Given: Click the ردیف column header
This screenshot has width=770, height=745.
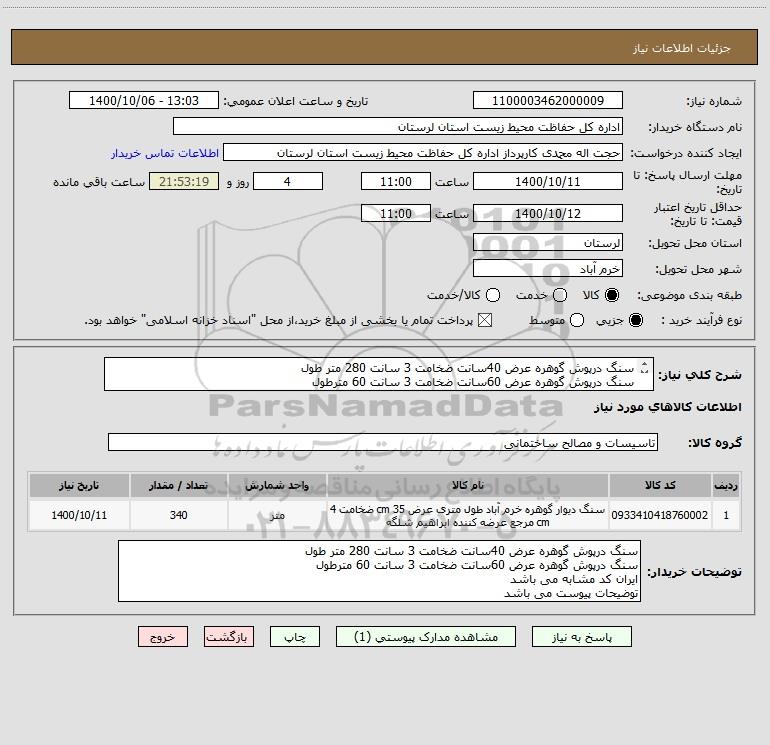Looking at the screenshot, I should 726,485.
